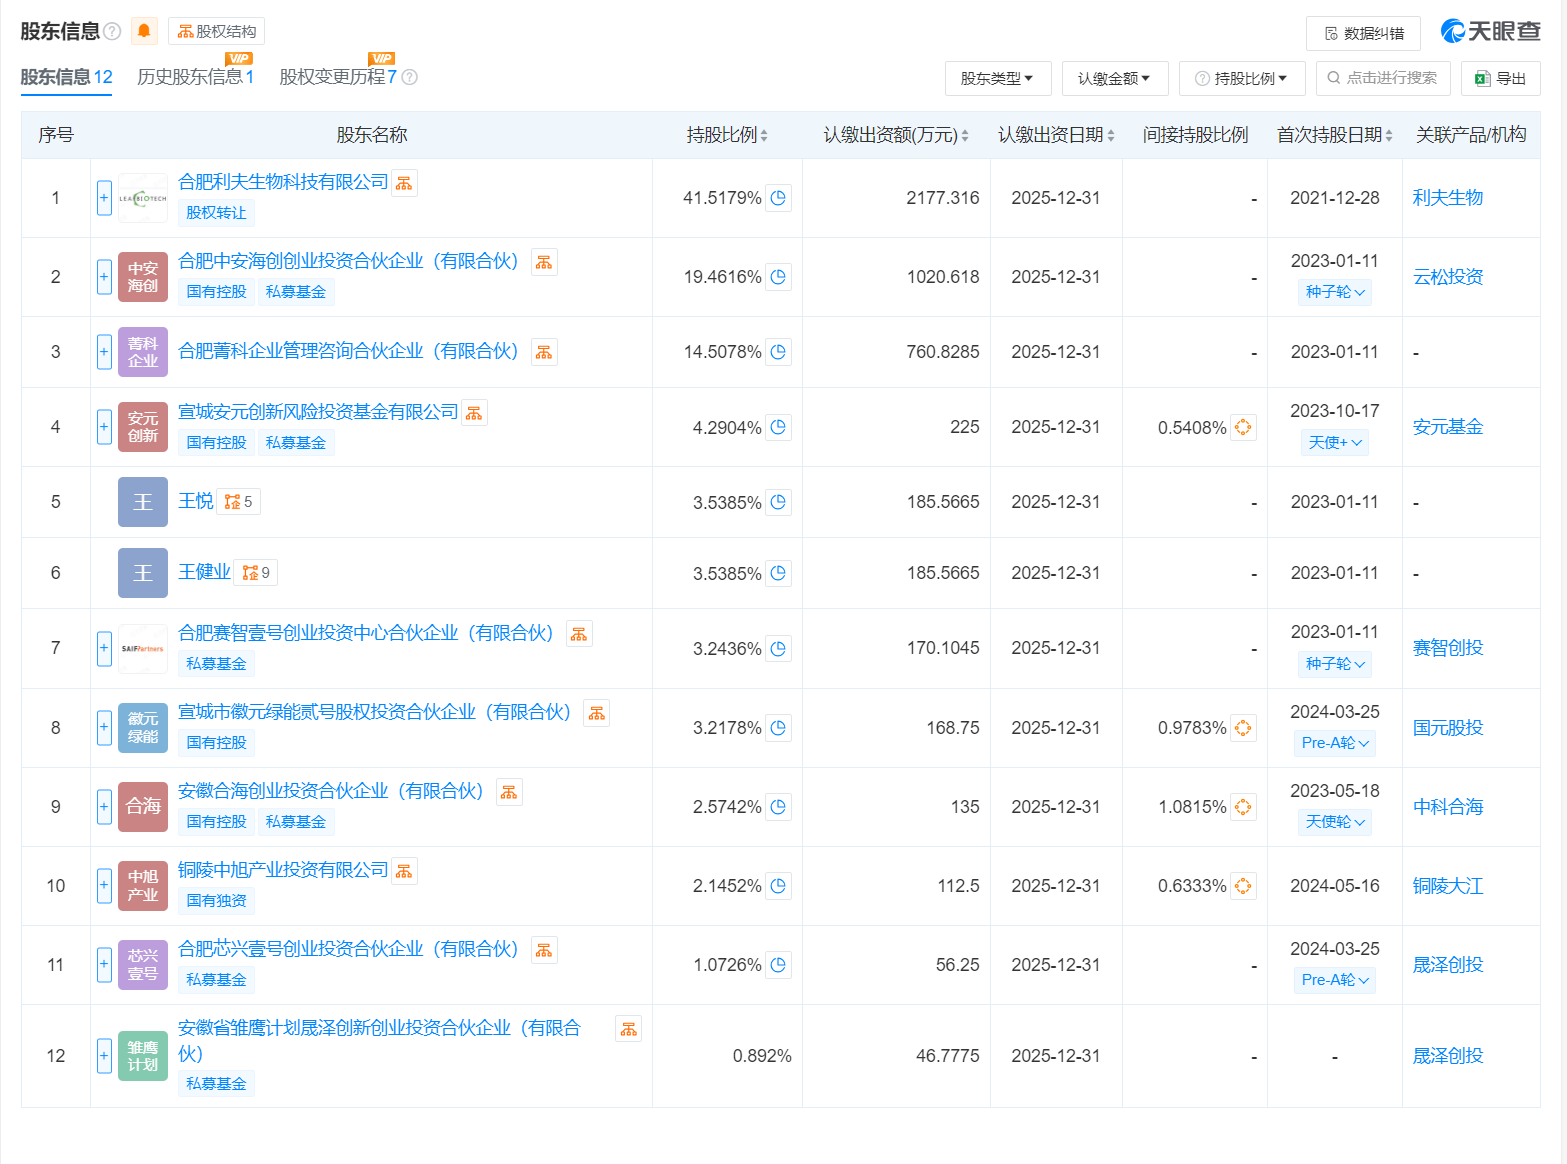Click structure icon next to 铜陵中旭产业投资
Viewport: 1567px width, 1164px height.
click(x=404, y=871)
